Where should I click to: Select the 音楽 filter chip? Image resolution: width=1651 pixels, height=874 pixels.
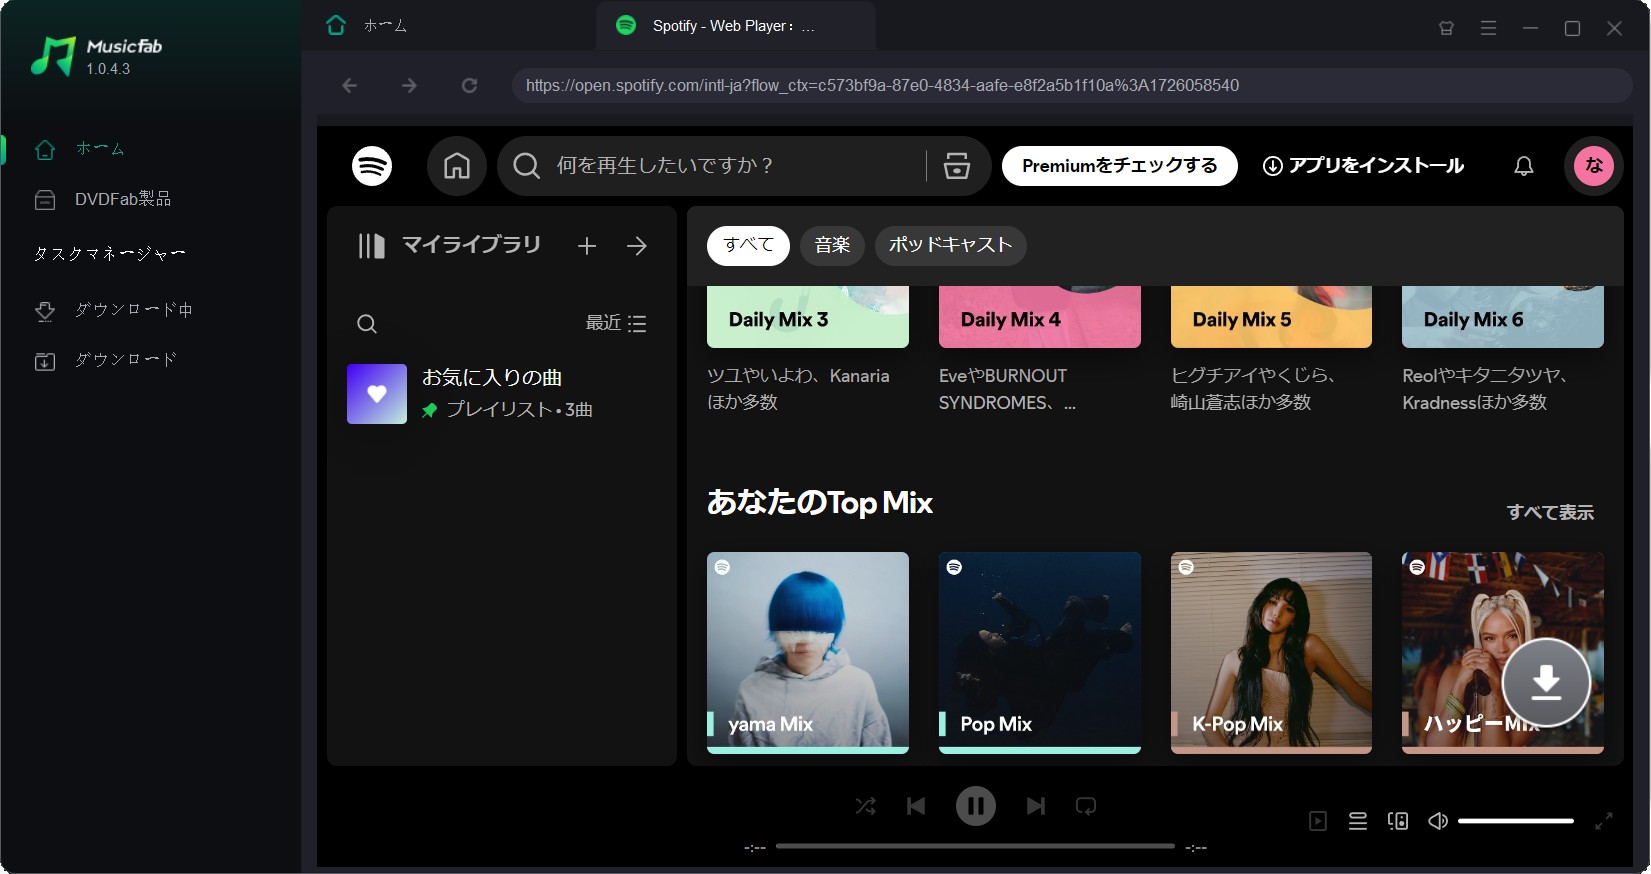[832, 246]
